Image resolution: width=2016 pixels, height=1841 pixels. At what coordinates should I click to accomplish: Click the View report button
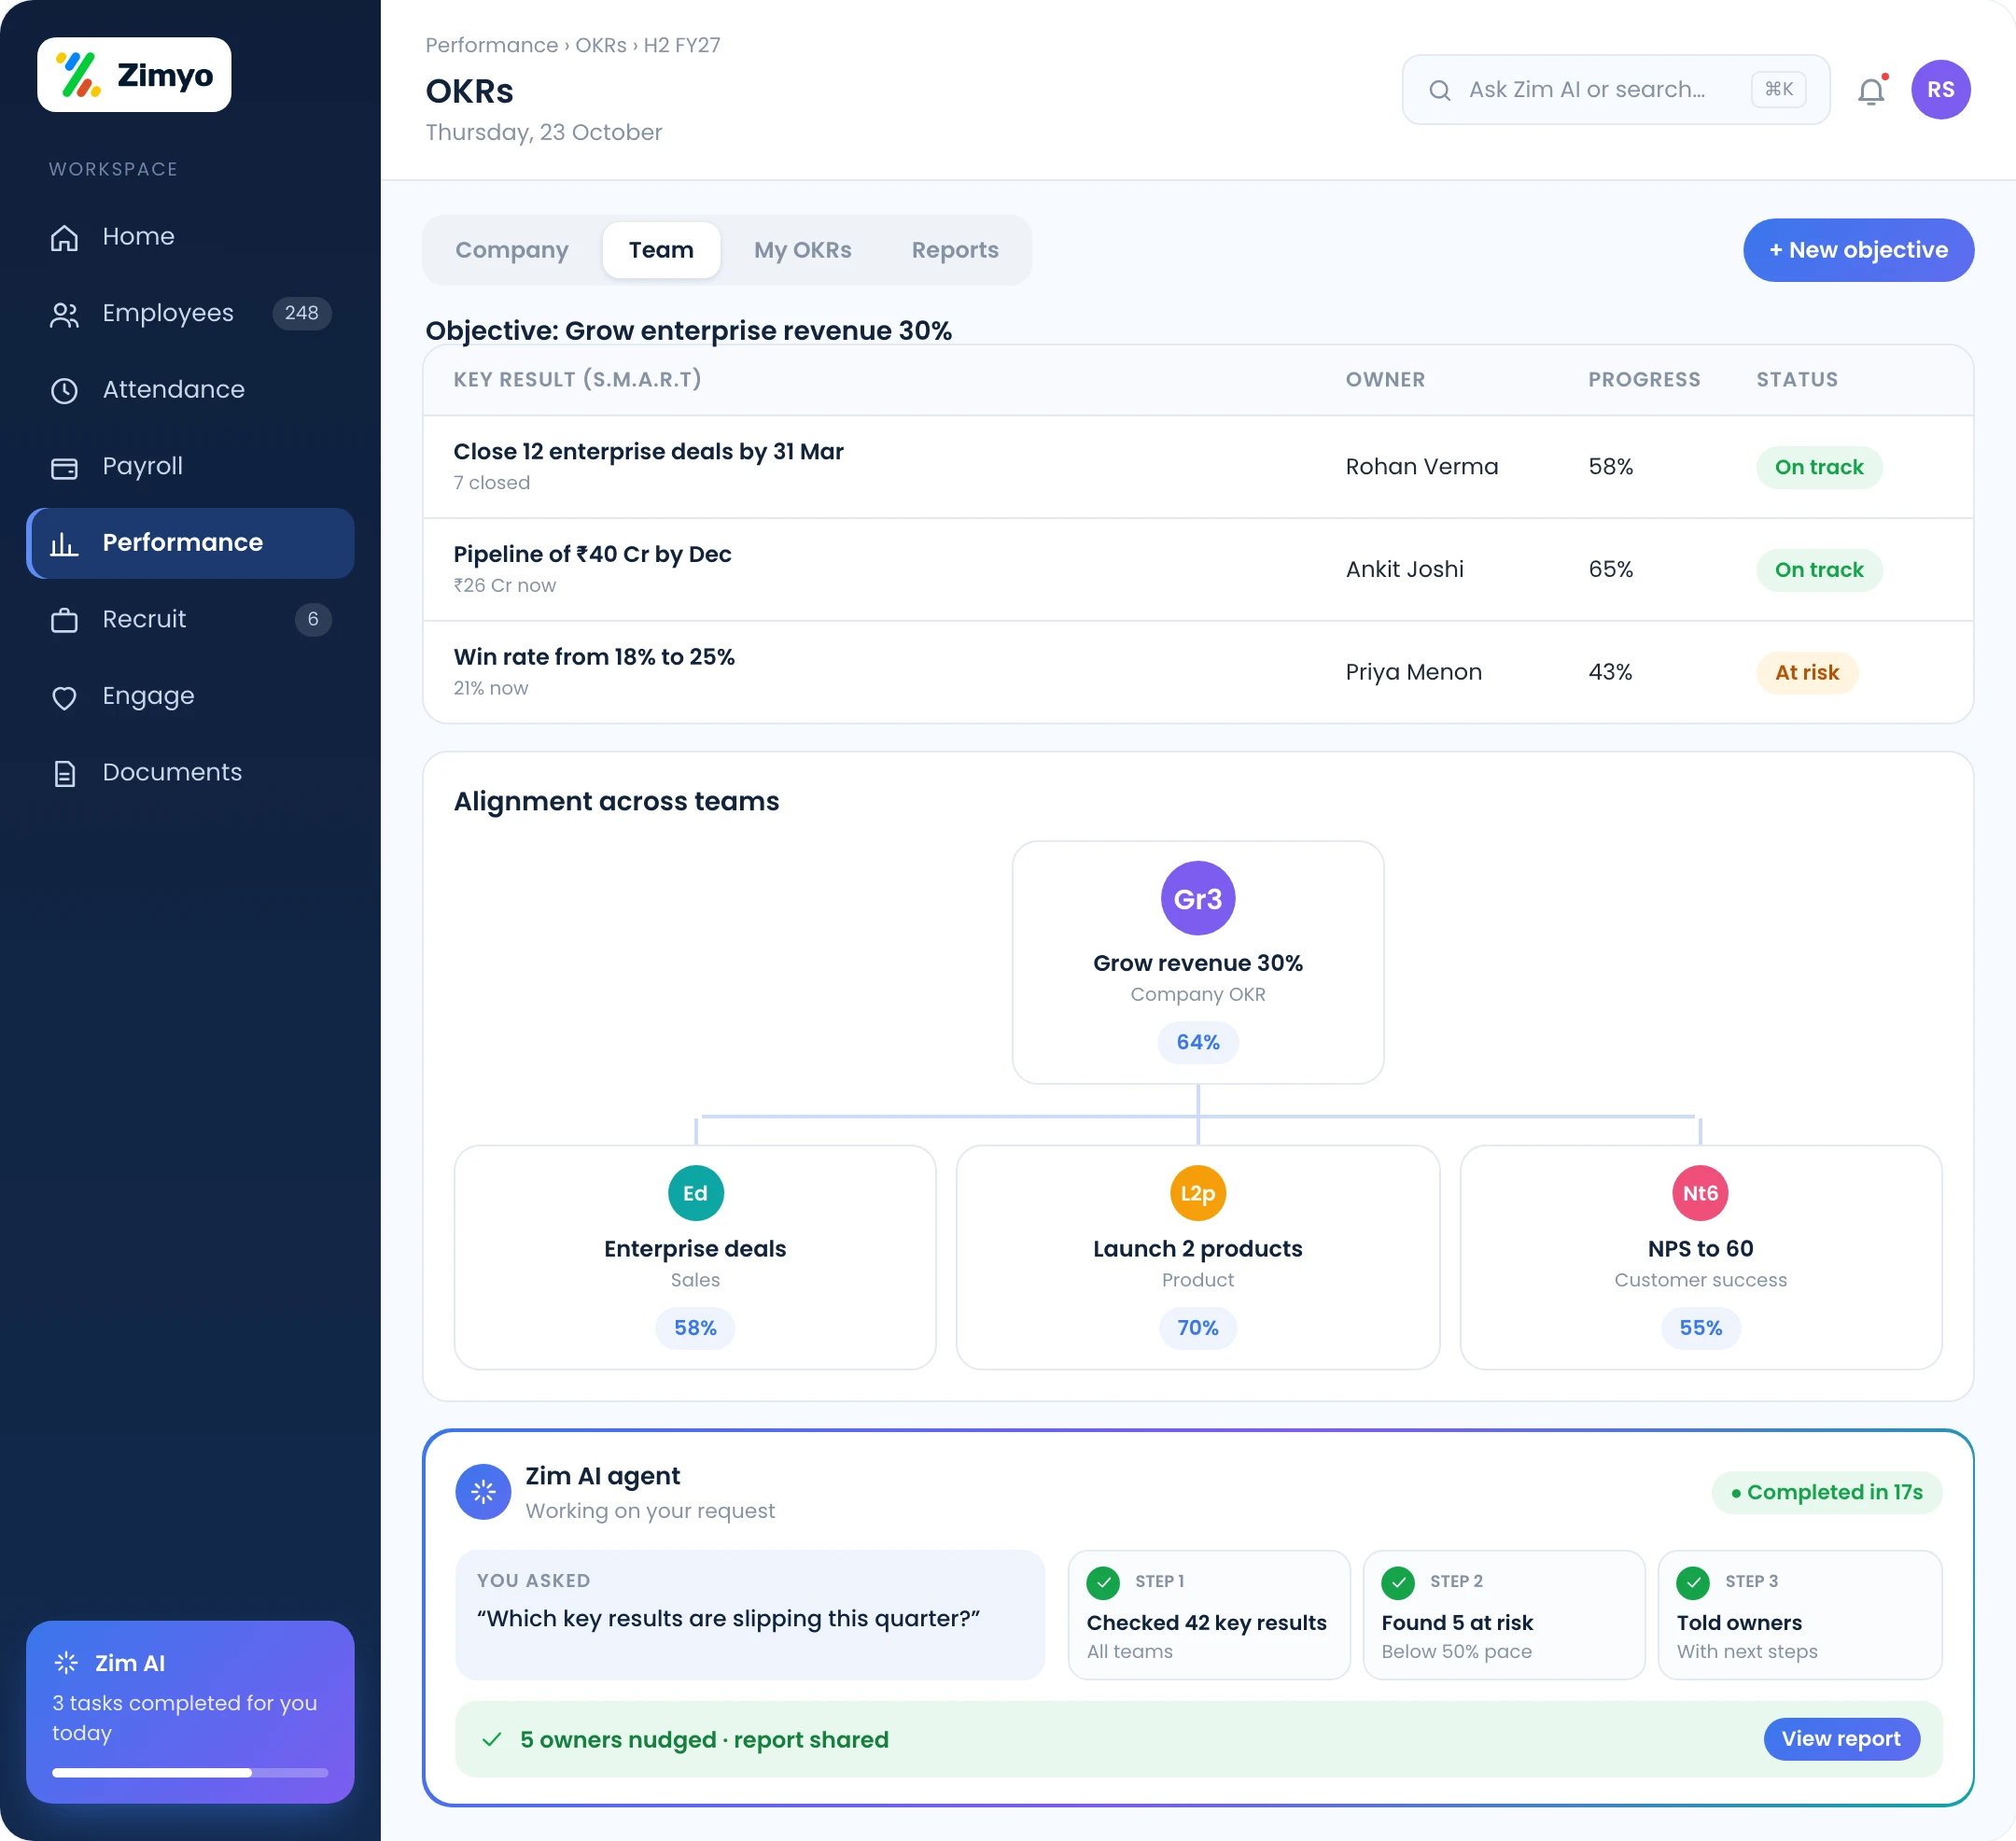(x=1841, y=1739)
